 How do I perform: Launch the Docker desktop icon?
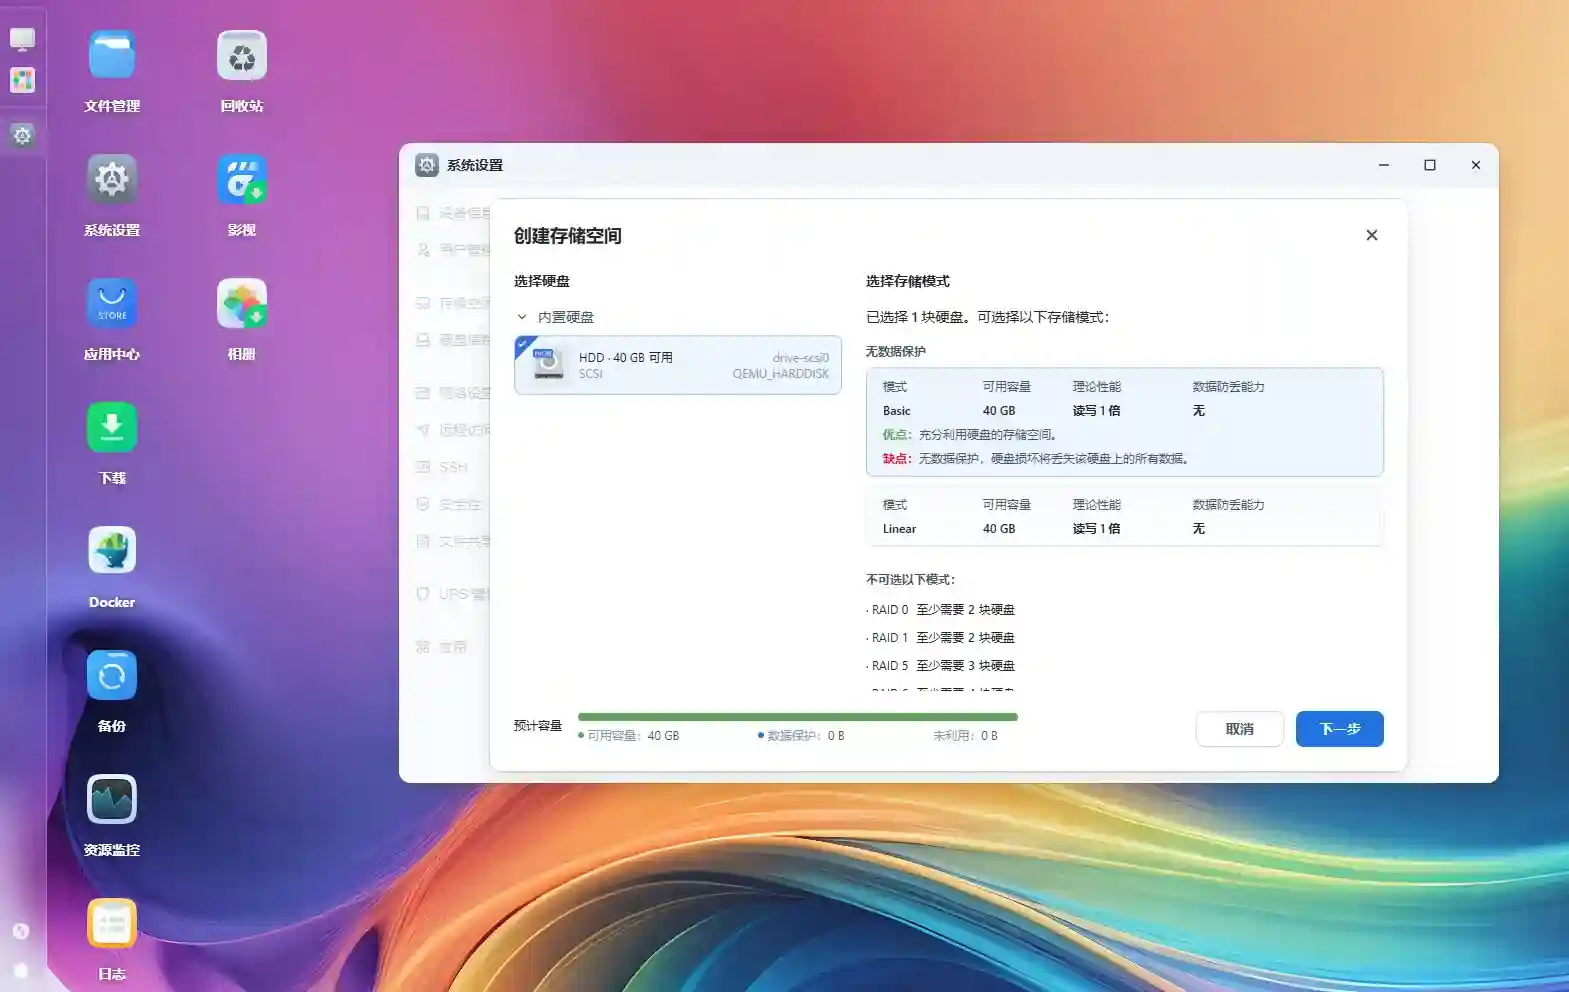pos(111,552)
